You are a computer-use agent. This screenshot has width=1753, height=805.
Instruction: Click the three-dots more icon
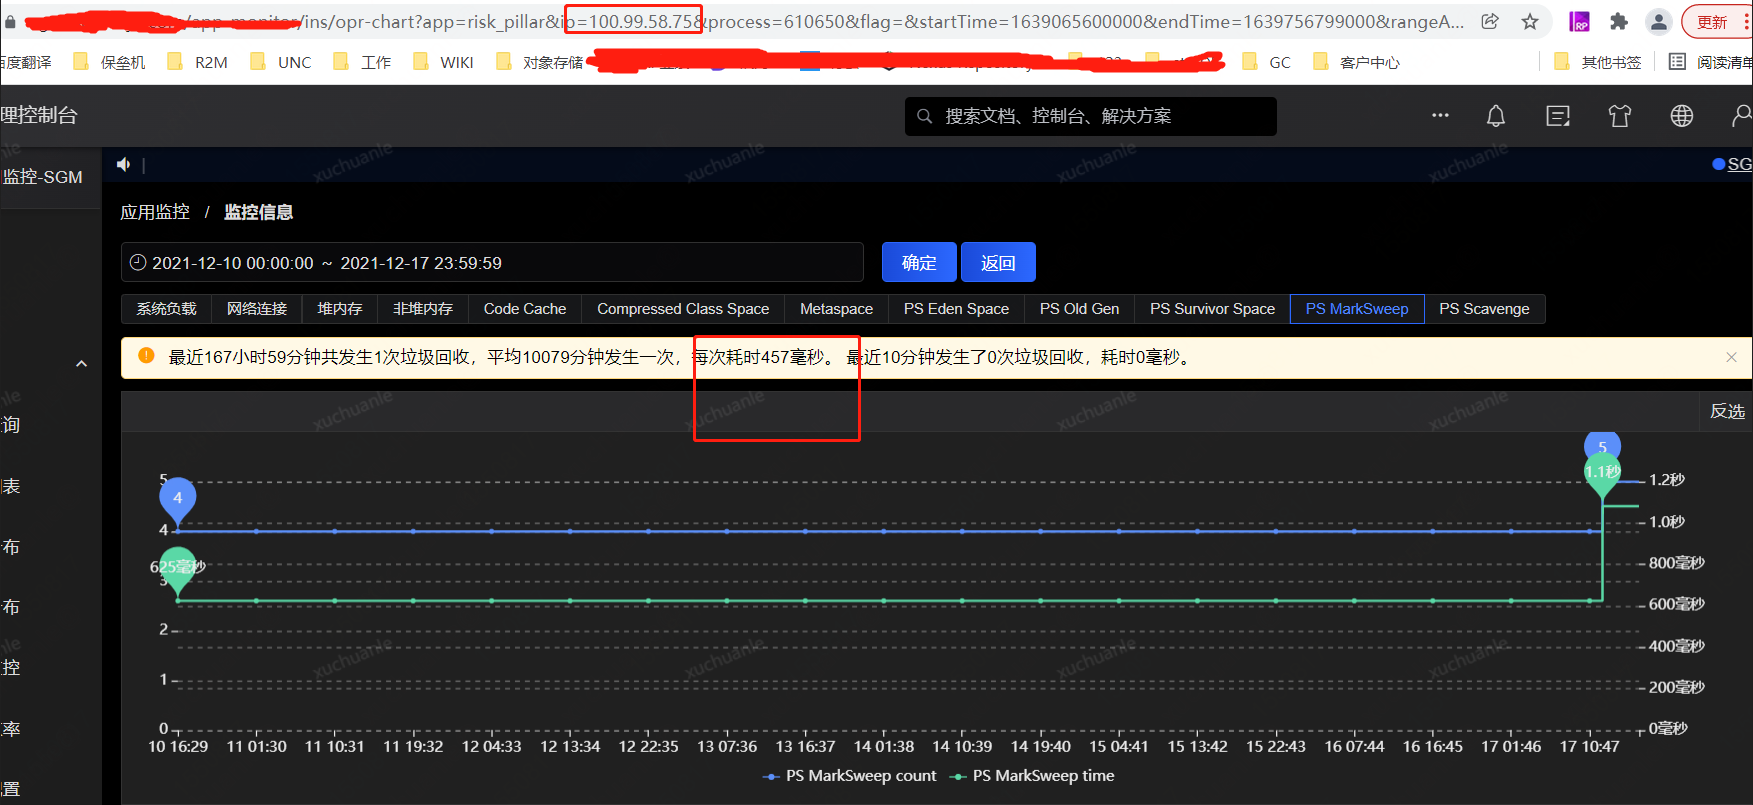[1440, 115]
